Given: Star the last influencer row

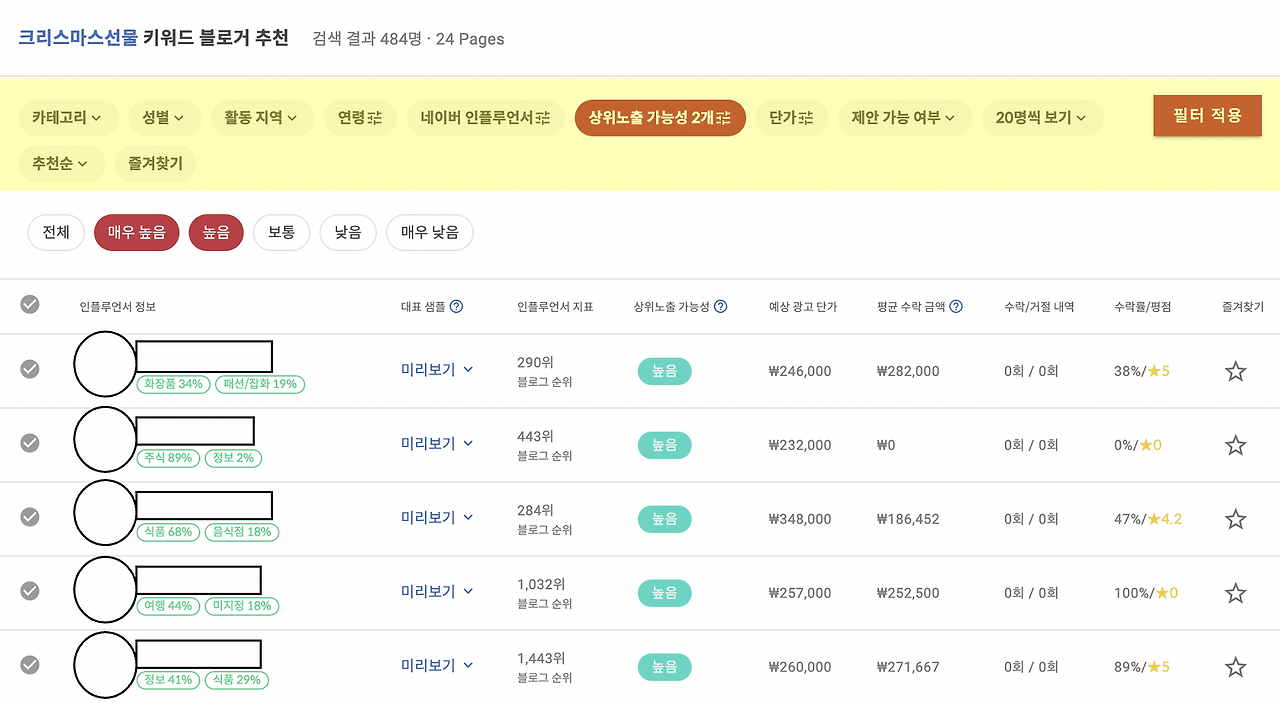Looking at the screenshot, I should [1235, 665].
